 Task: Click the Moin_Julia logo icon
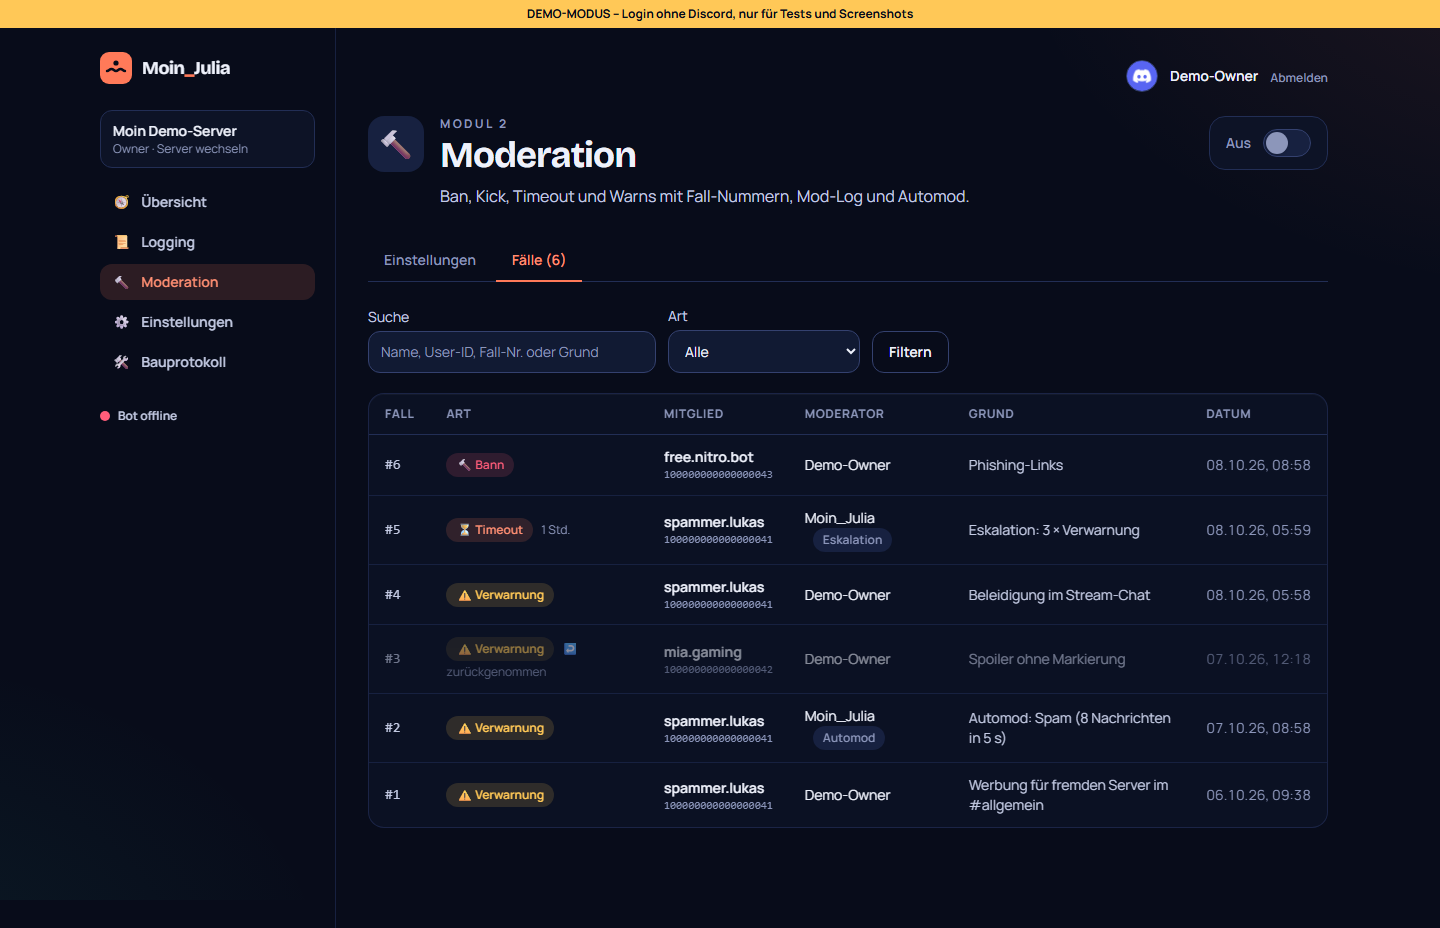[x=116, y=68]
